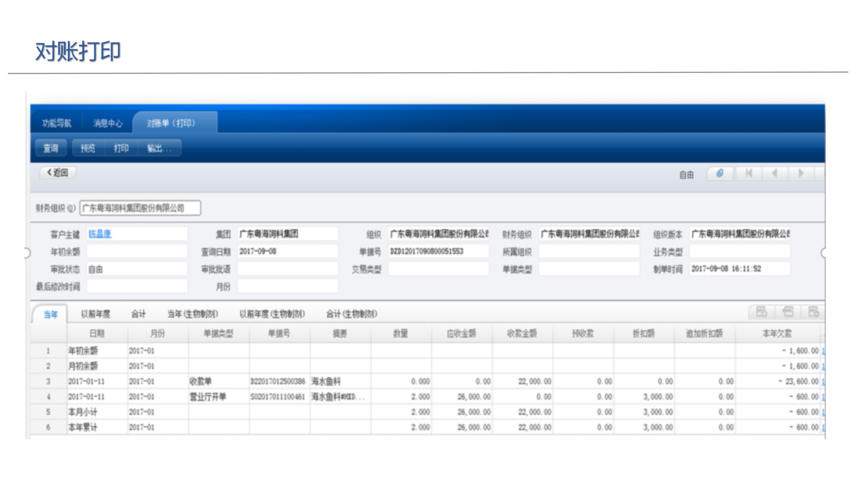860x484 pixels.
Task: Click the - 23,600.00 balance cell
Action: tap(778, 381)
